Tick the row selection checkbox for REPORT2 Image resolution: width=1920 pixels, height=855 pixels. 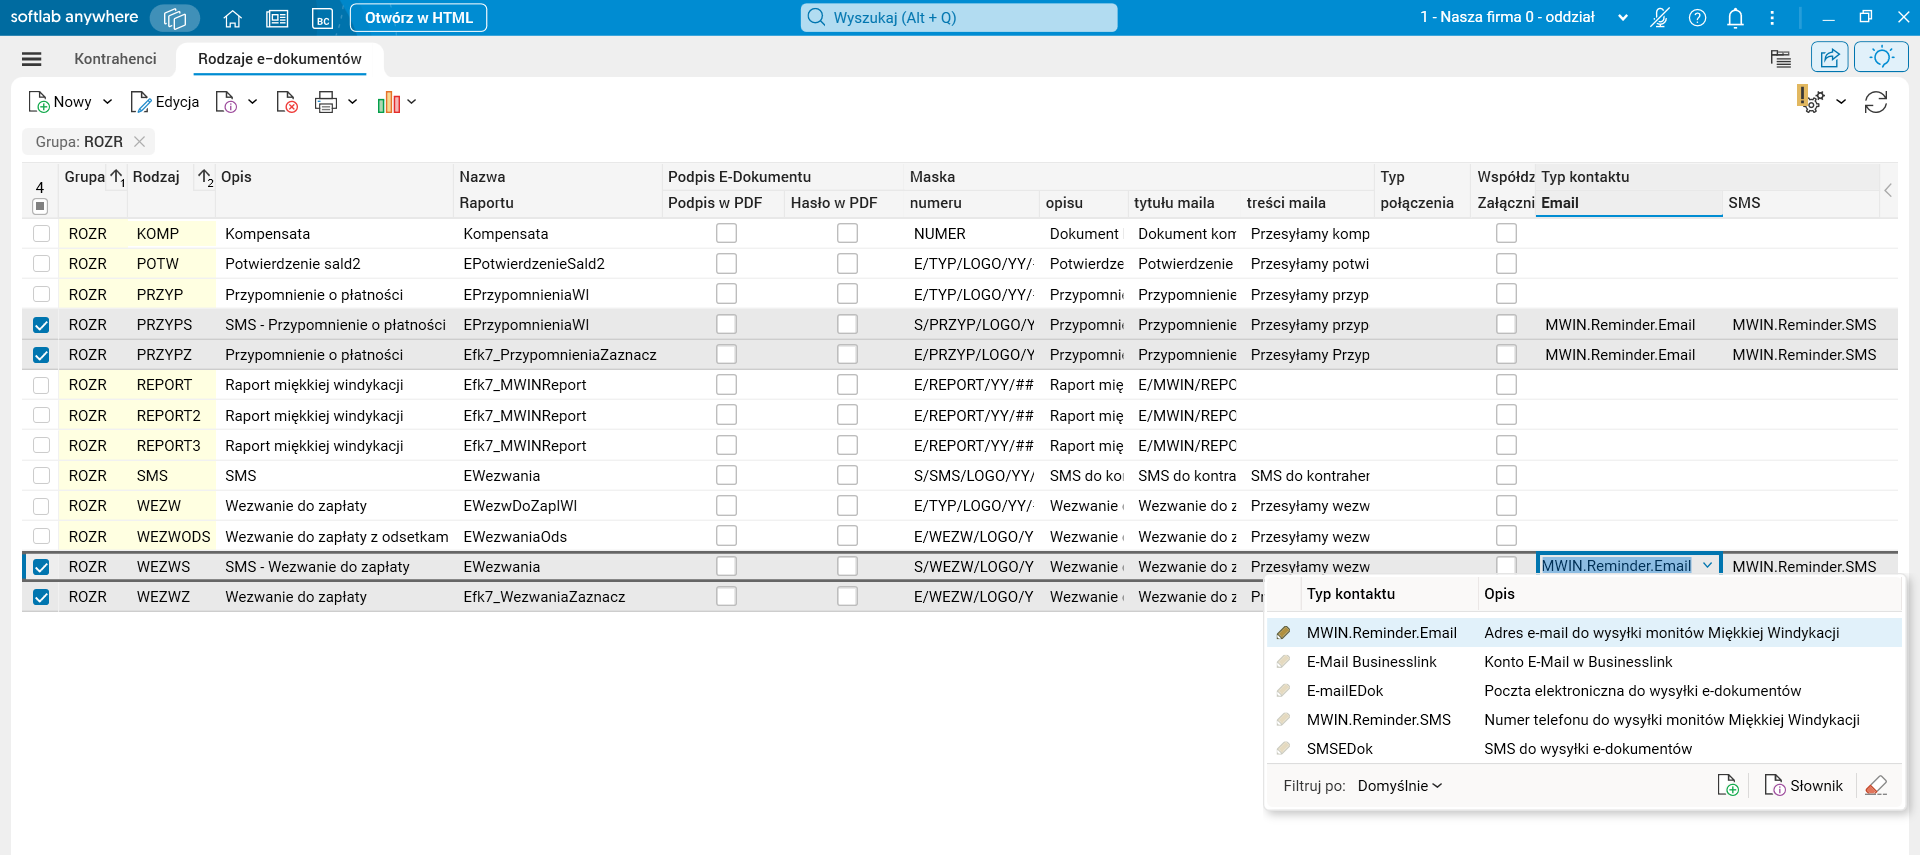[41, 415]
